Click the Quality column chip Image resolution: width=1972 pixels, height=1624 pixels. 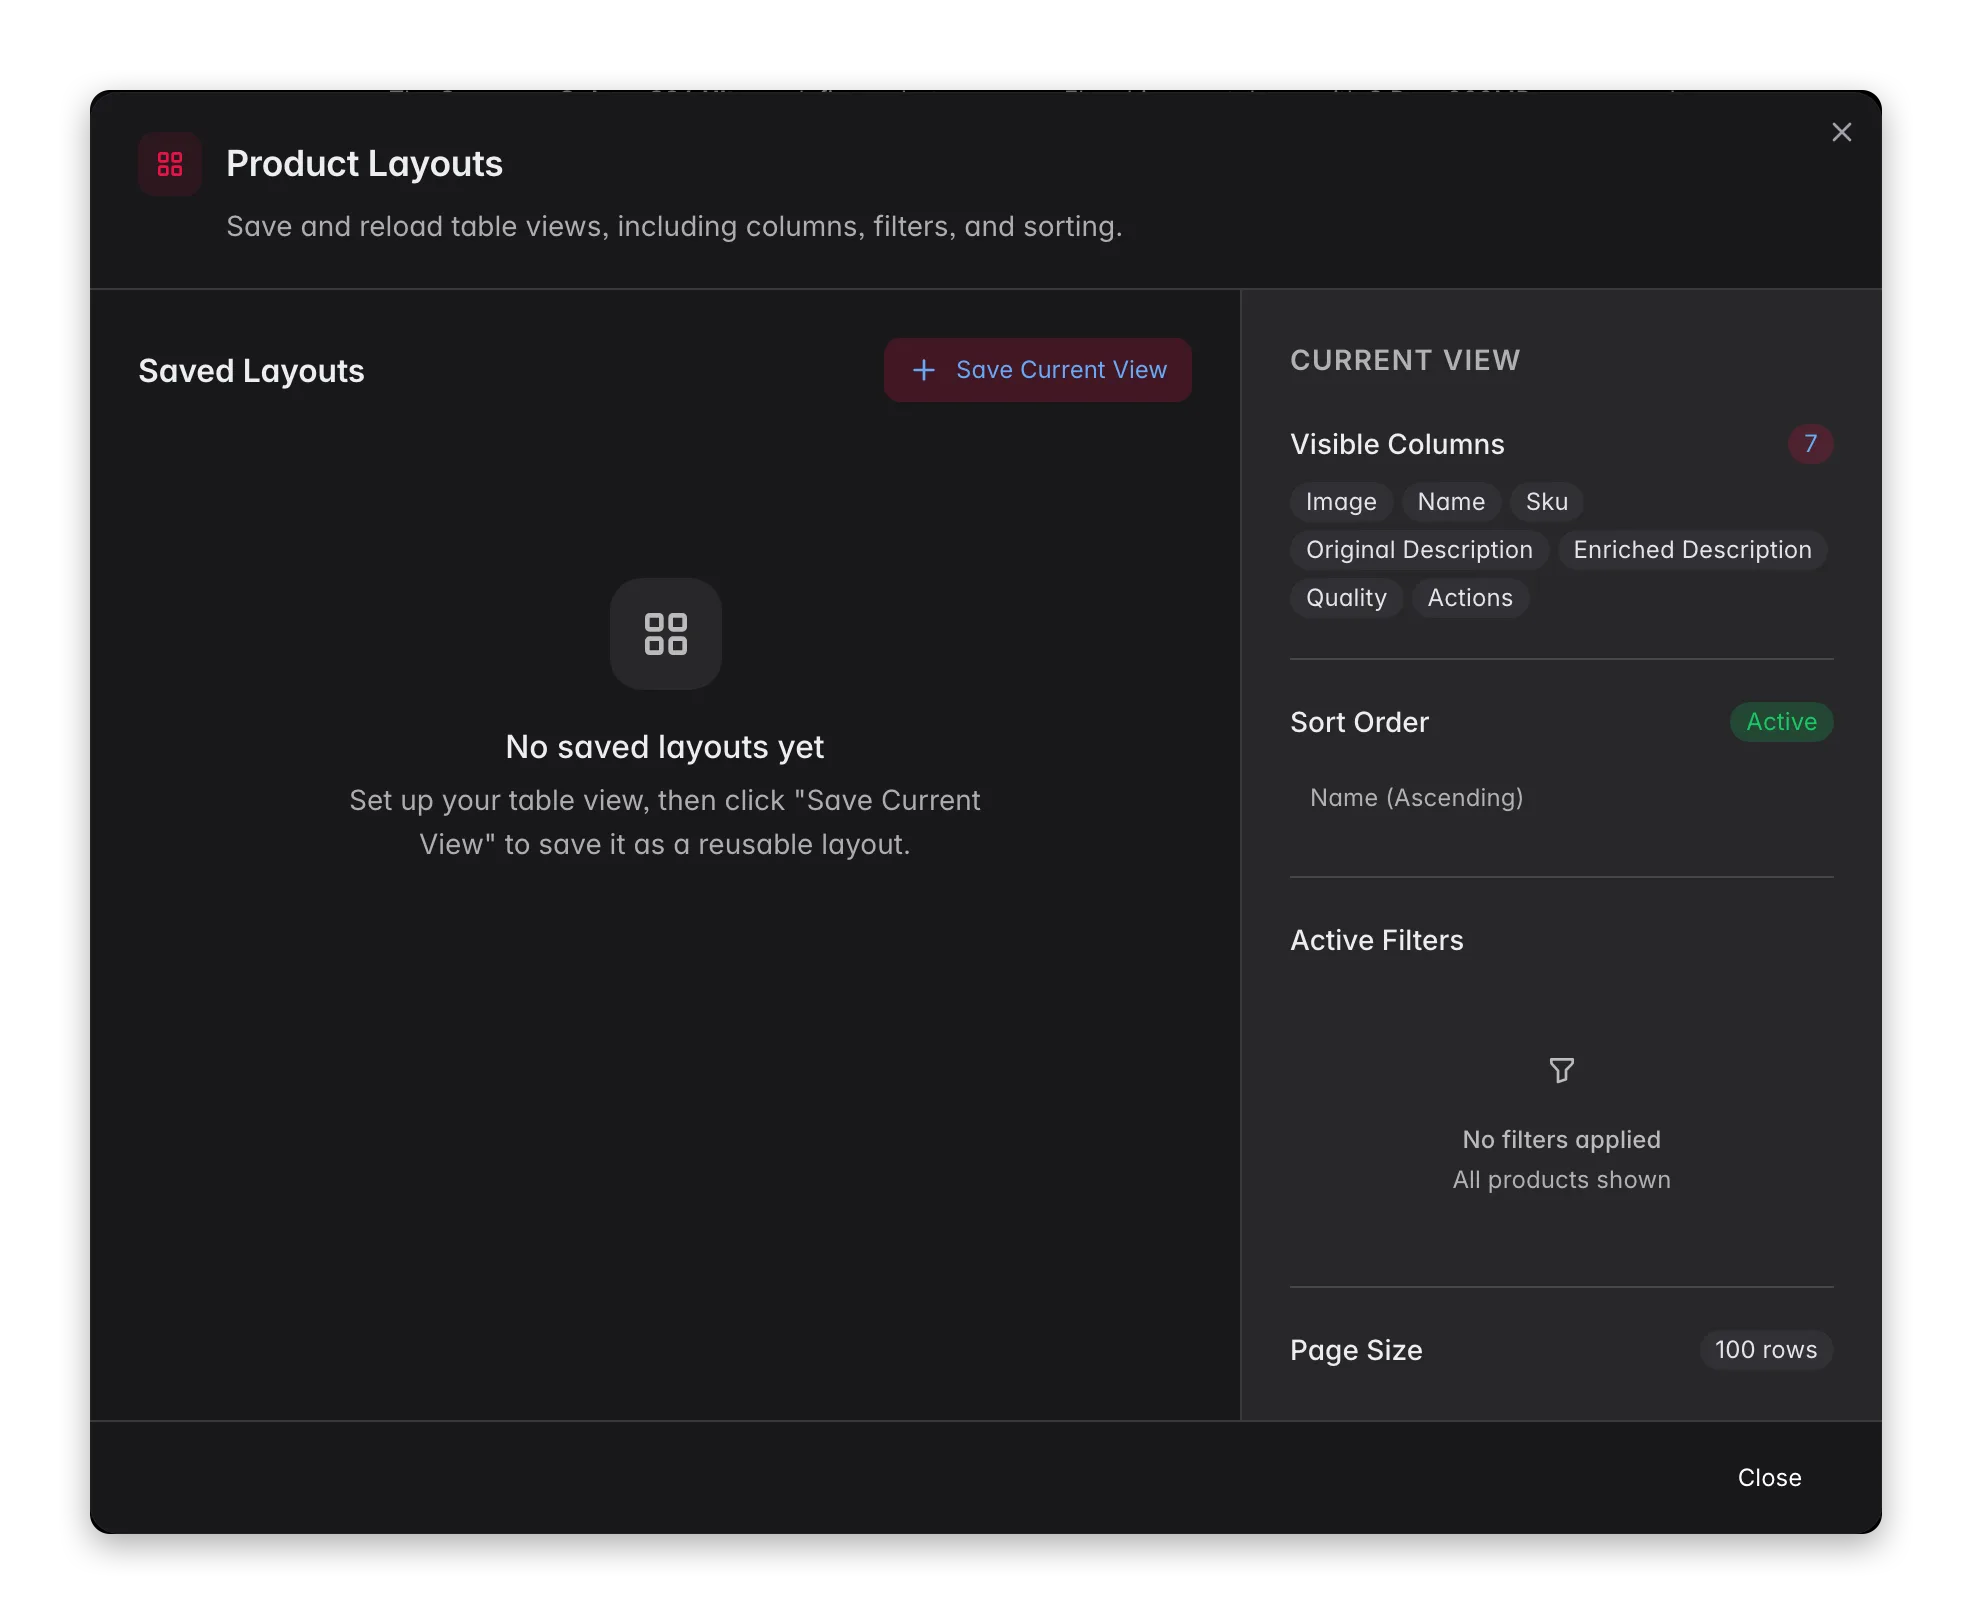click(1346, 598)
